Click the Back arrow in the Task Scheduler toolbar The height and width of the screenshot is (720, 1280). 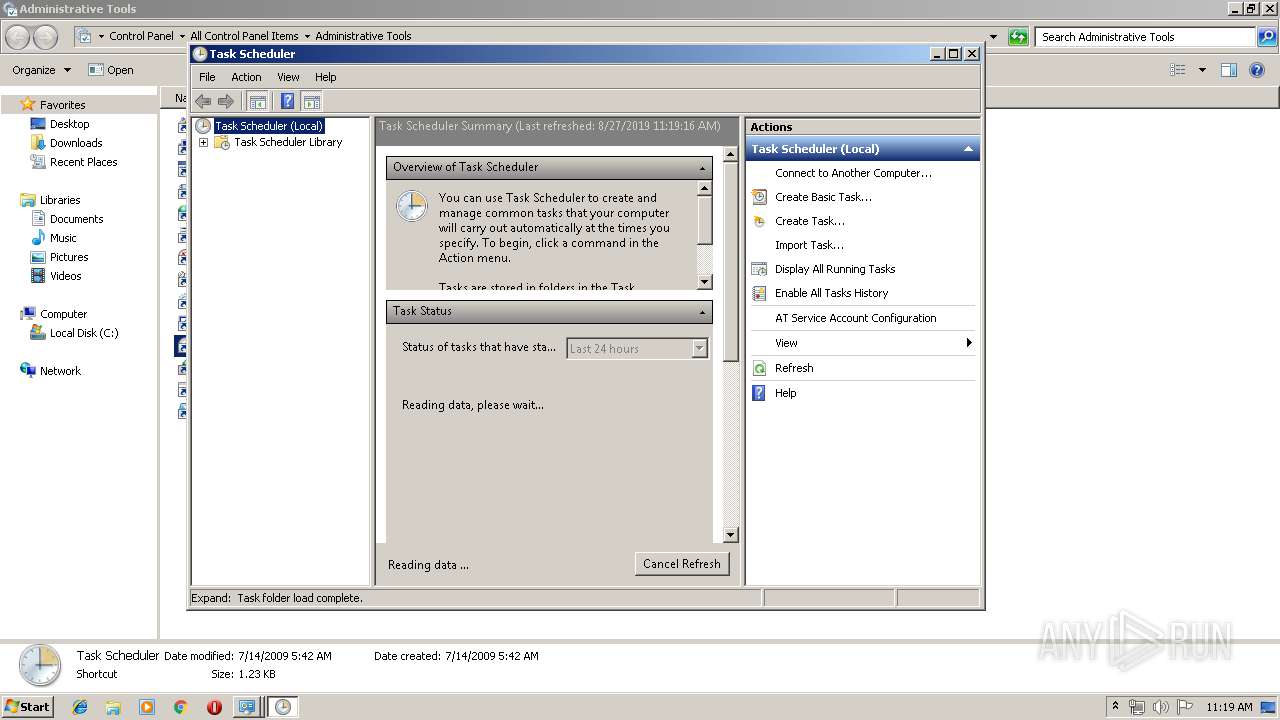click(203, 101)
